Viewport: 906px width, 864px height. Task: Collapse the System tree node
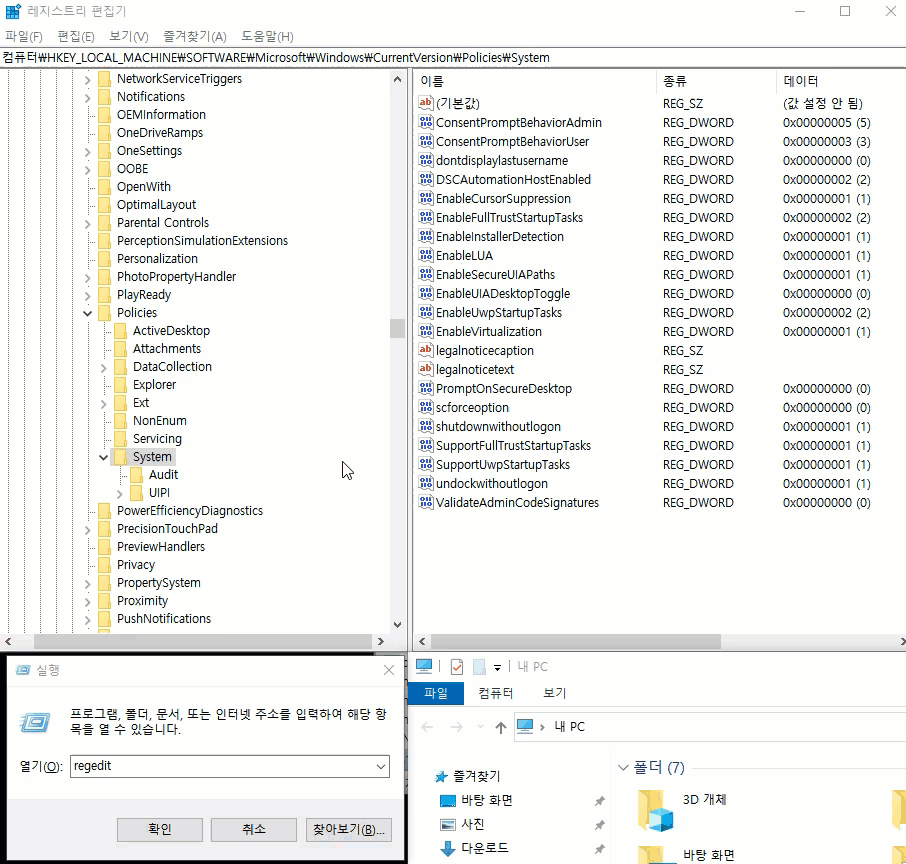click(x=103, y=457)
